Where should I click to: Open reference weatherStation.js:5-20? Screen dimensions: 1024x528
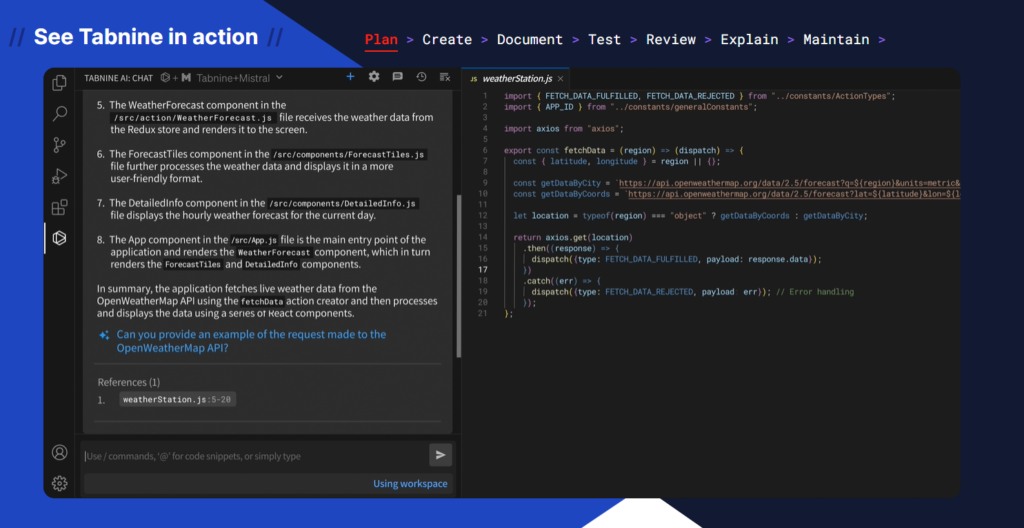[178, 399]
